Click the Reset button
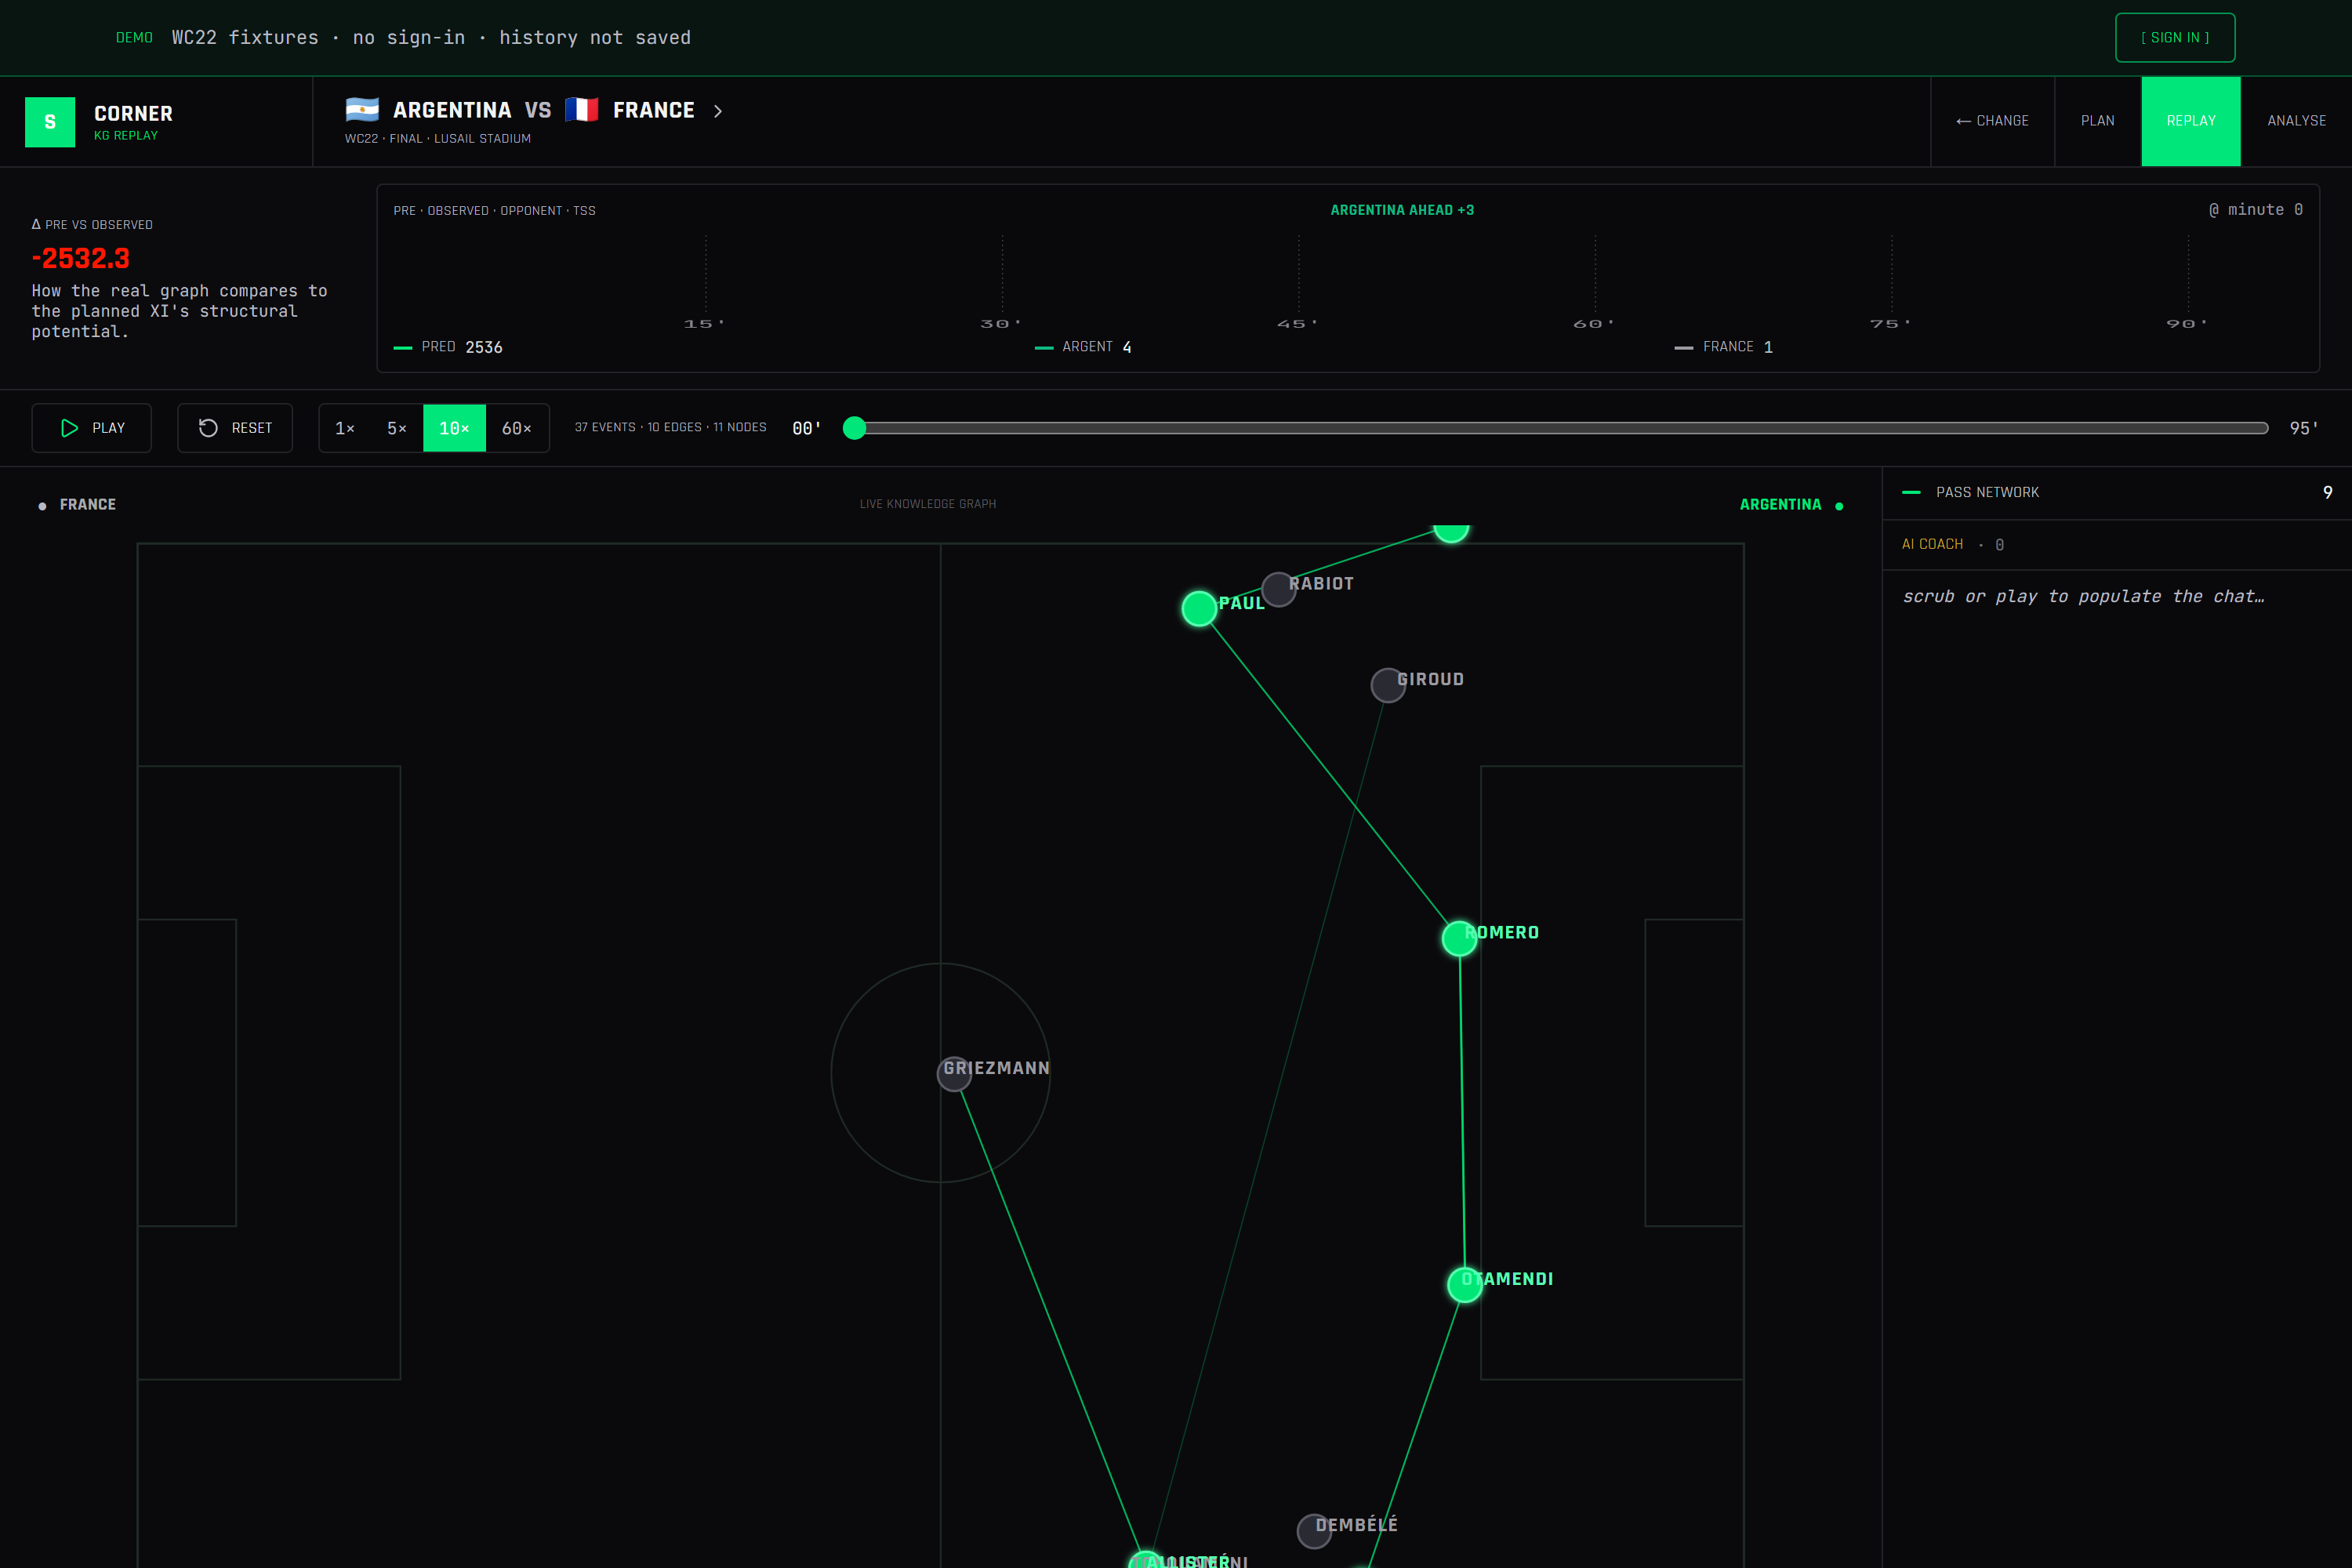Screen dimensions: 2352x1568 pyautogui.click(x=235, y=428)
